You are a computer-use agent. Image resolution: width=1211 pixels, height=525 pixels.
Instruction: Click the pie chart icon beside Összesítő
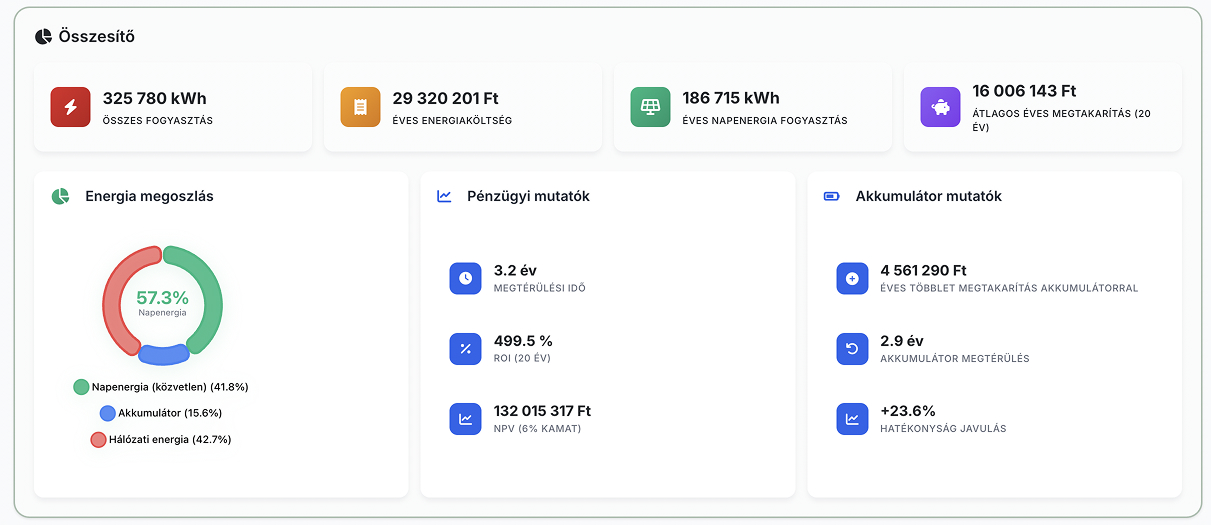click(x=43, y=37)
